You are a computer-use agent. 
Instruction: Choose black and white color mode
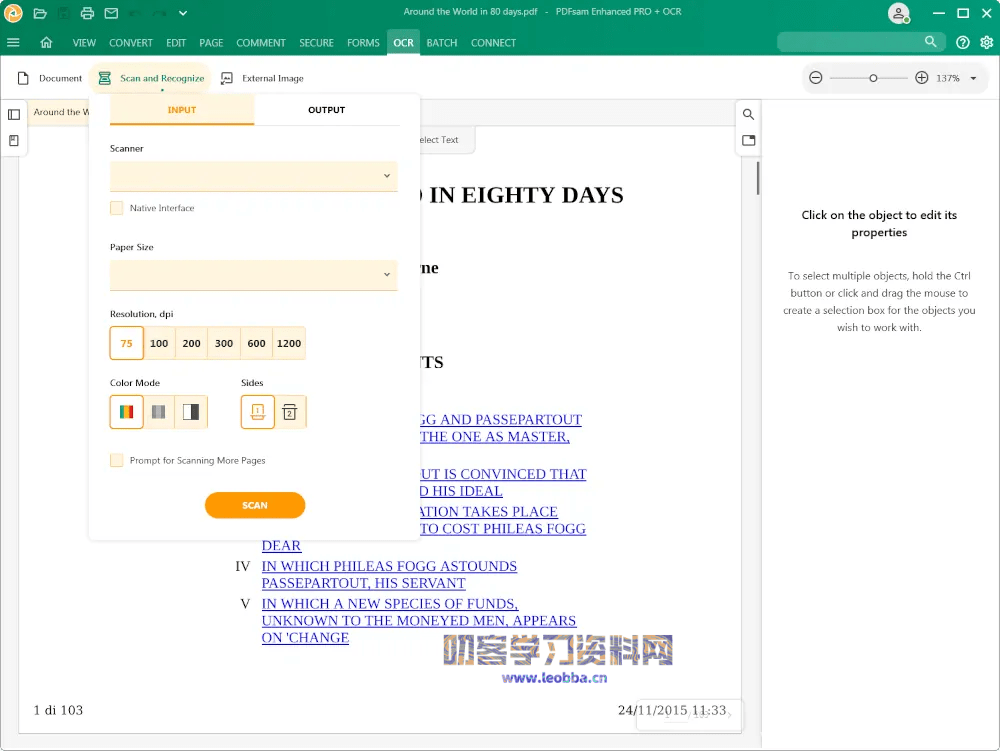pos(191,412)
